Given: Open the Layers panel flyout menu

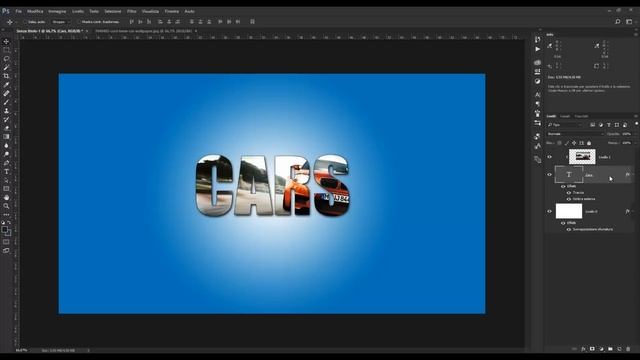Looking at the screenshot, I should pyautogui.click(x=636, y=116).
